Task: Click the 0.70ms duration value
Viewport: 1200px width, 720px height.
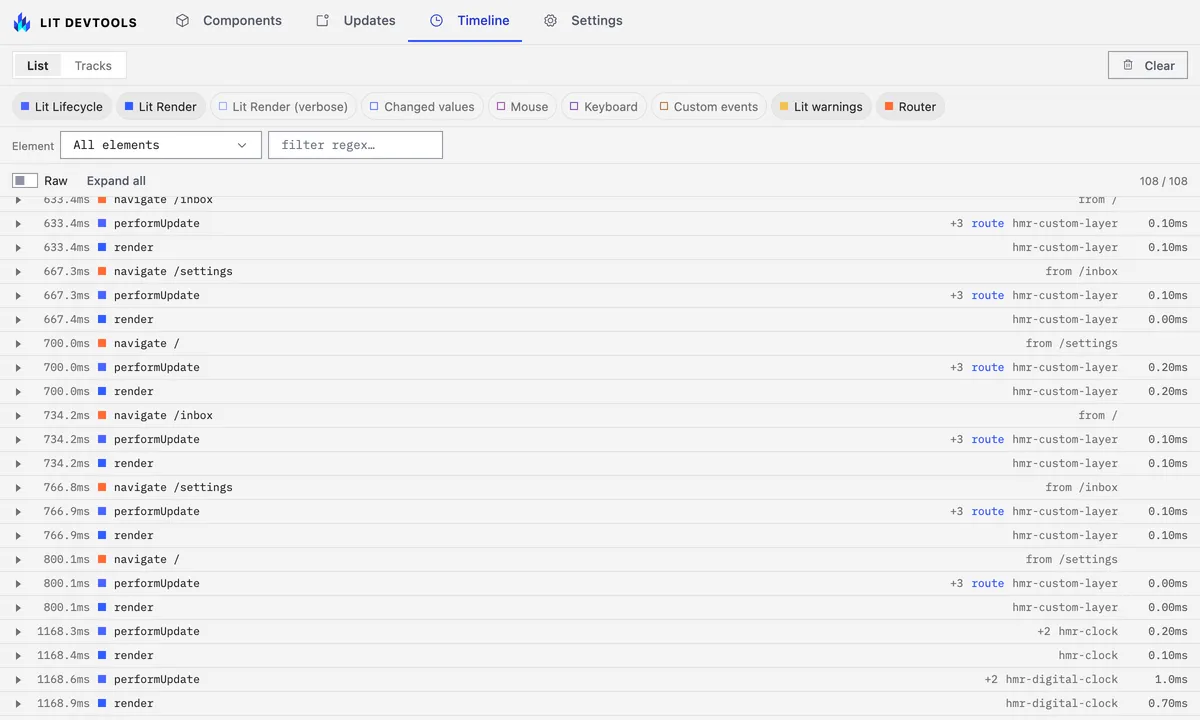Action: pos(1168,703)
